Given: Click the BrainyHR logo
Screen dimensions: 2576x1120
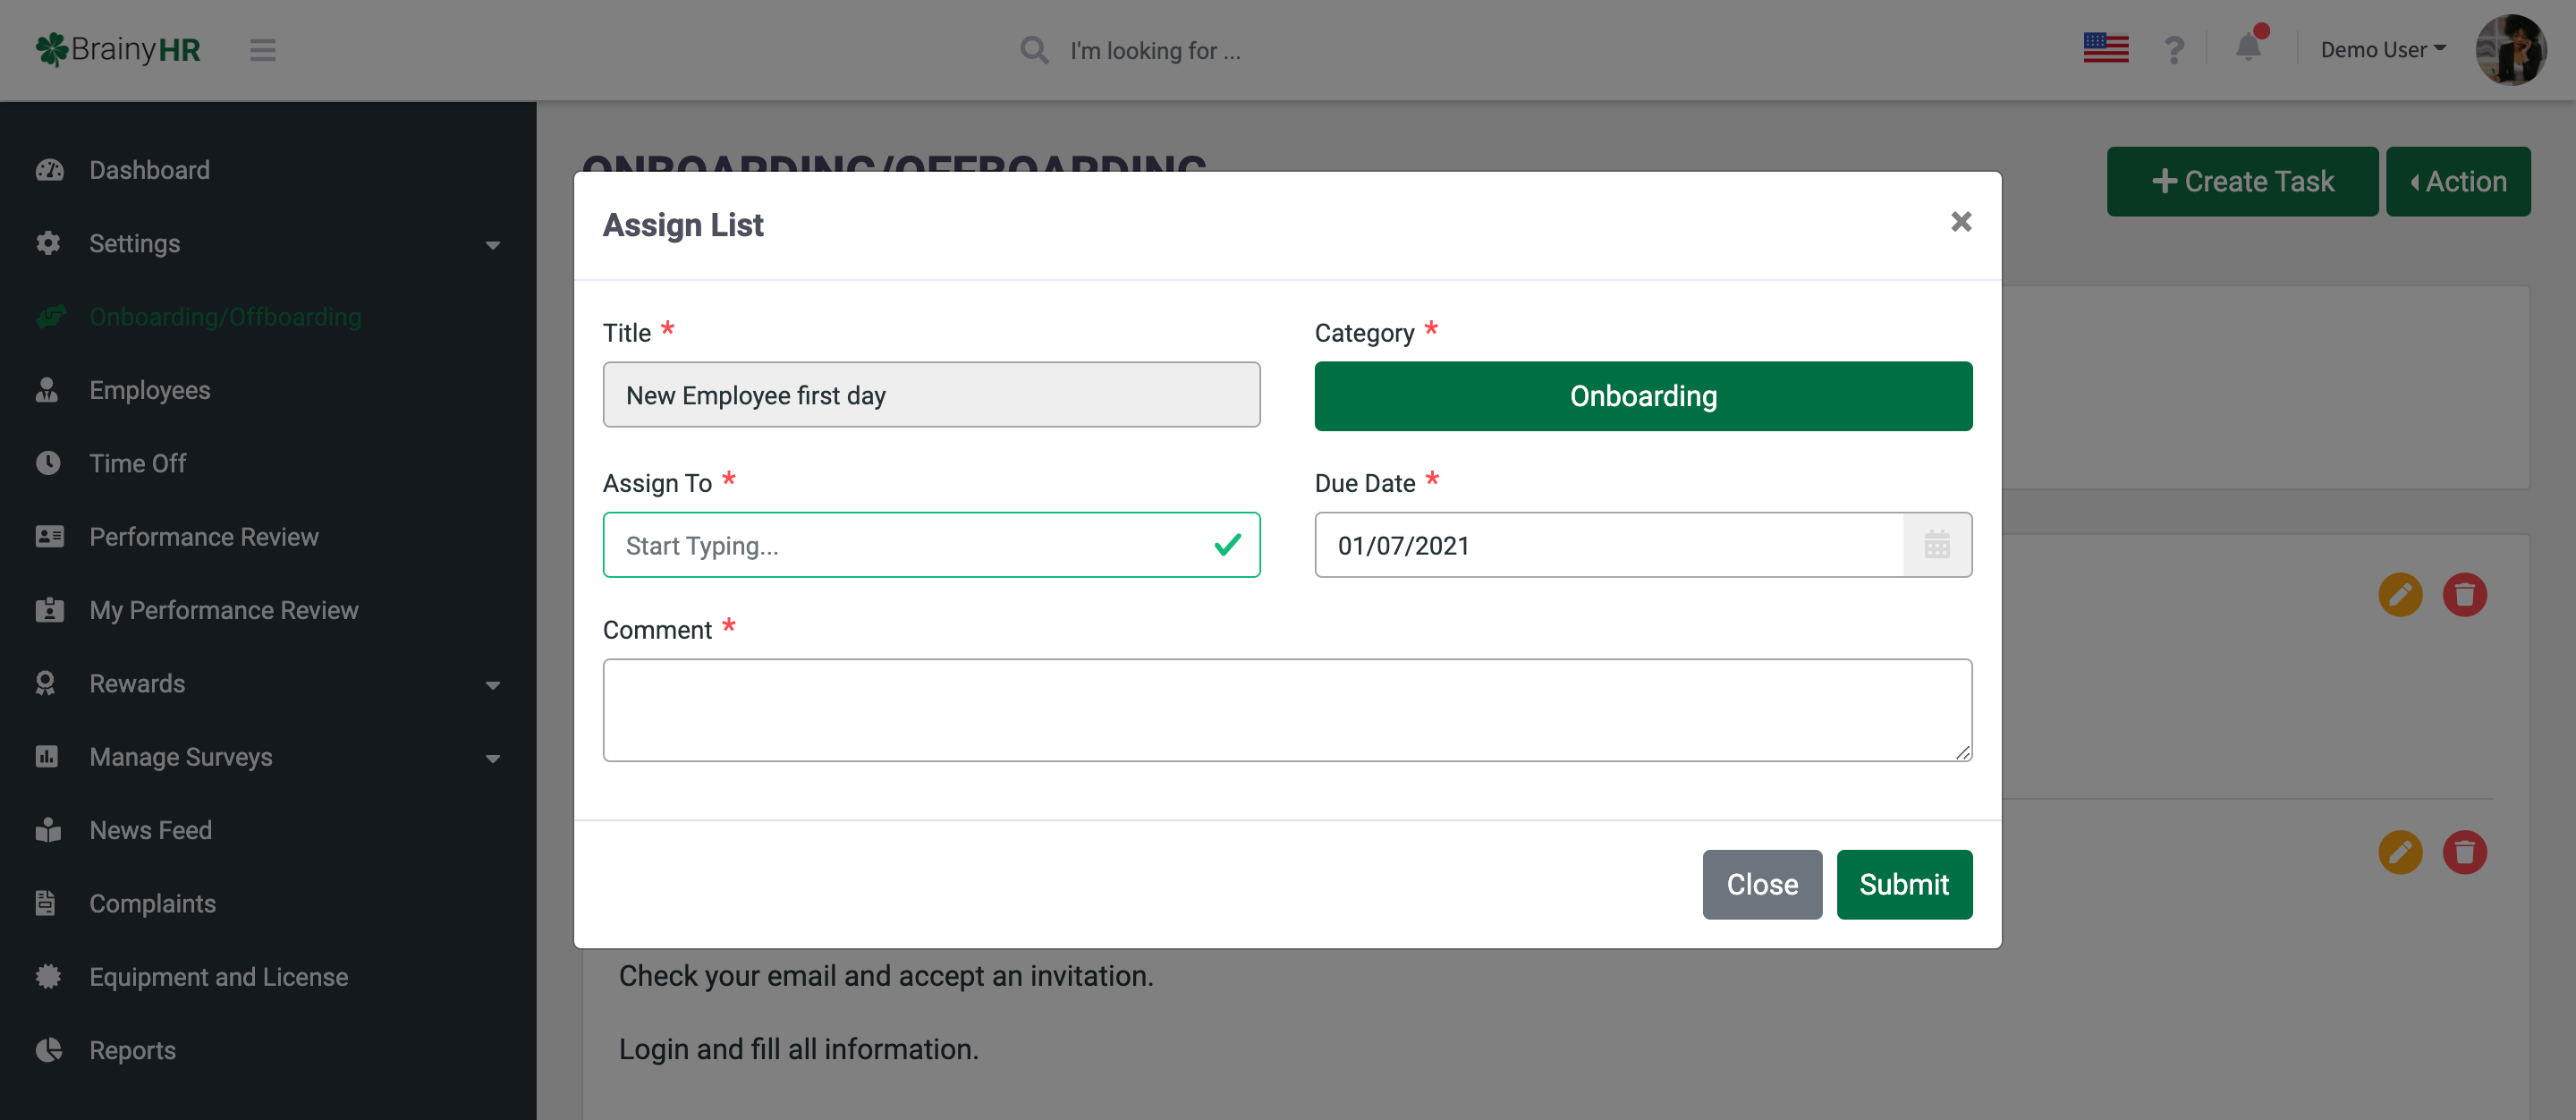Looking at the screenshot, I should (x=118, y=49).
